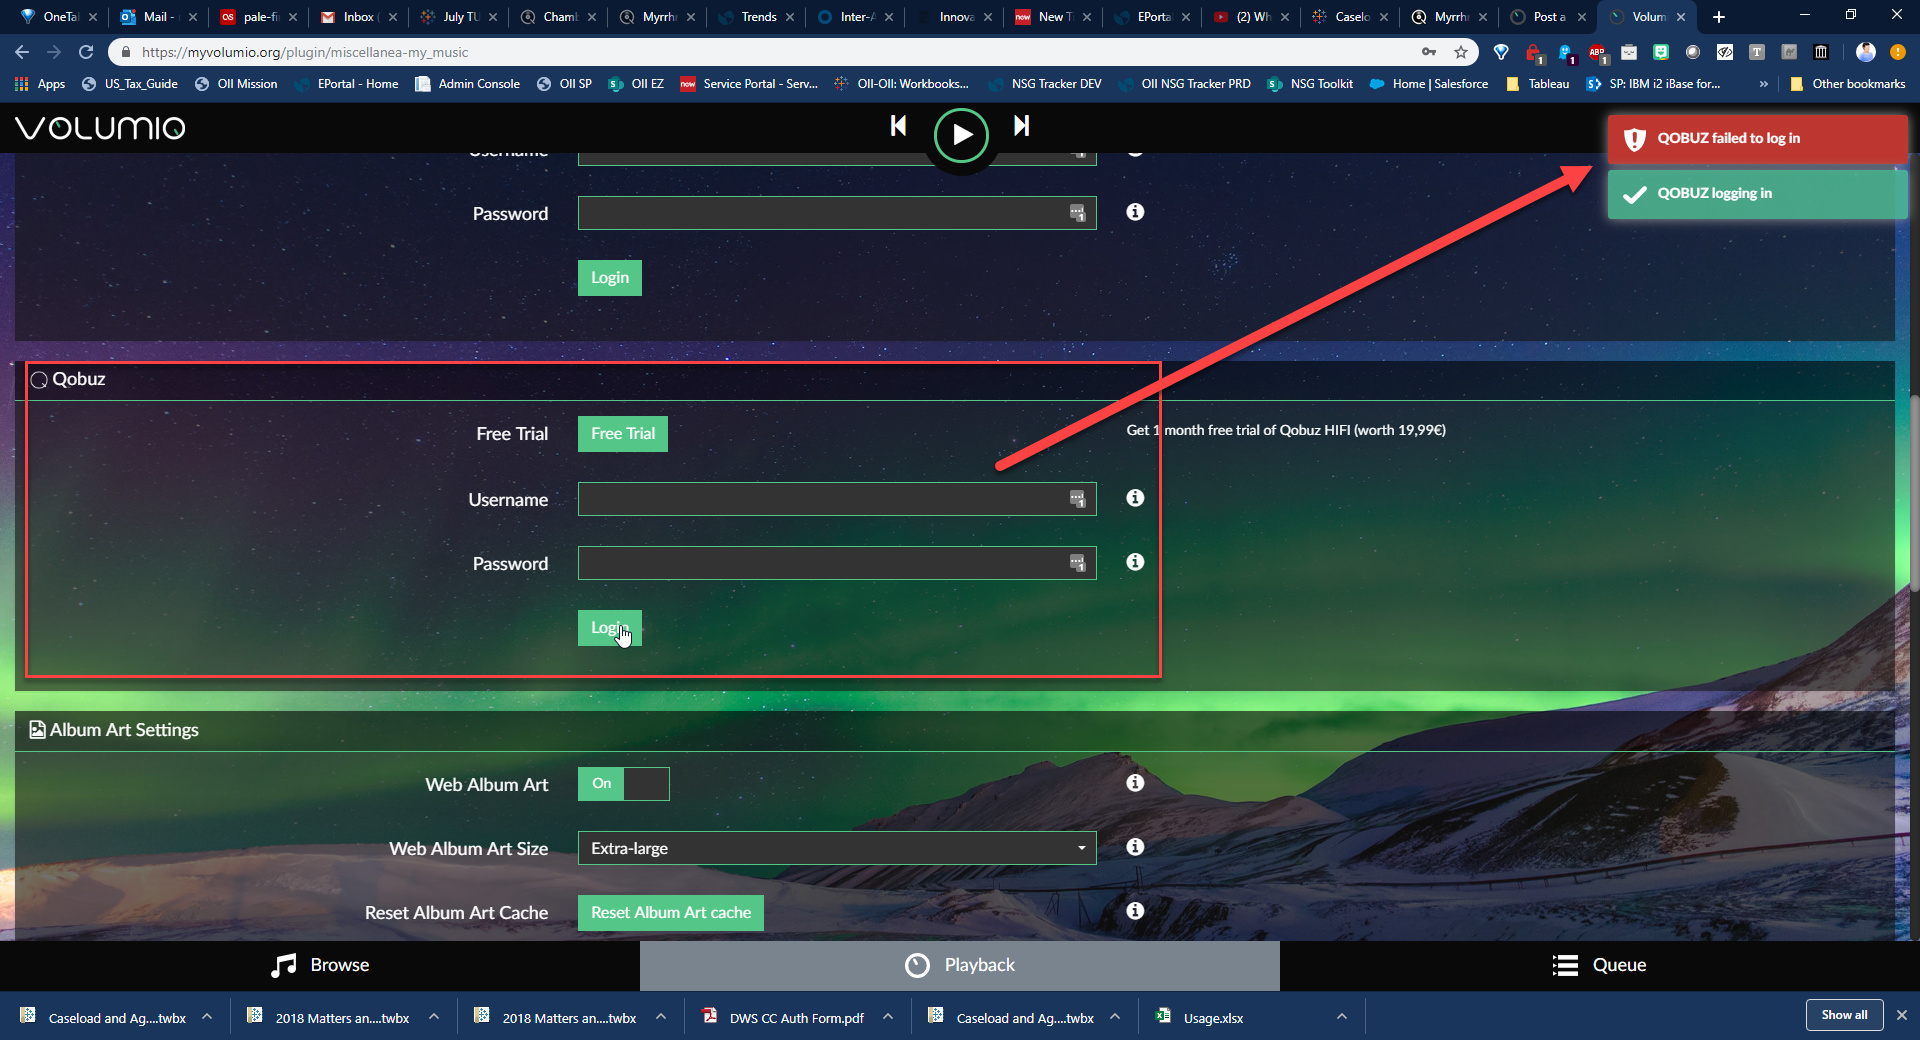Skip to next track

pos(1021,126)
